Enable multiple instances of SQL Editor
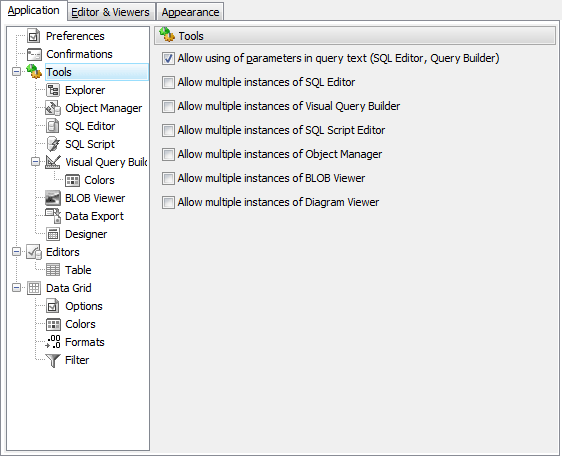The image size is (562, 457). pyautogui.click(x=168, y=82)
